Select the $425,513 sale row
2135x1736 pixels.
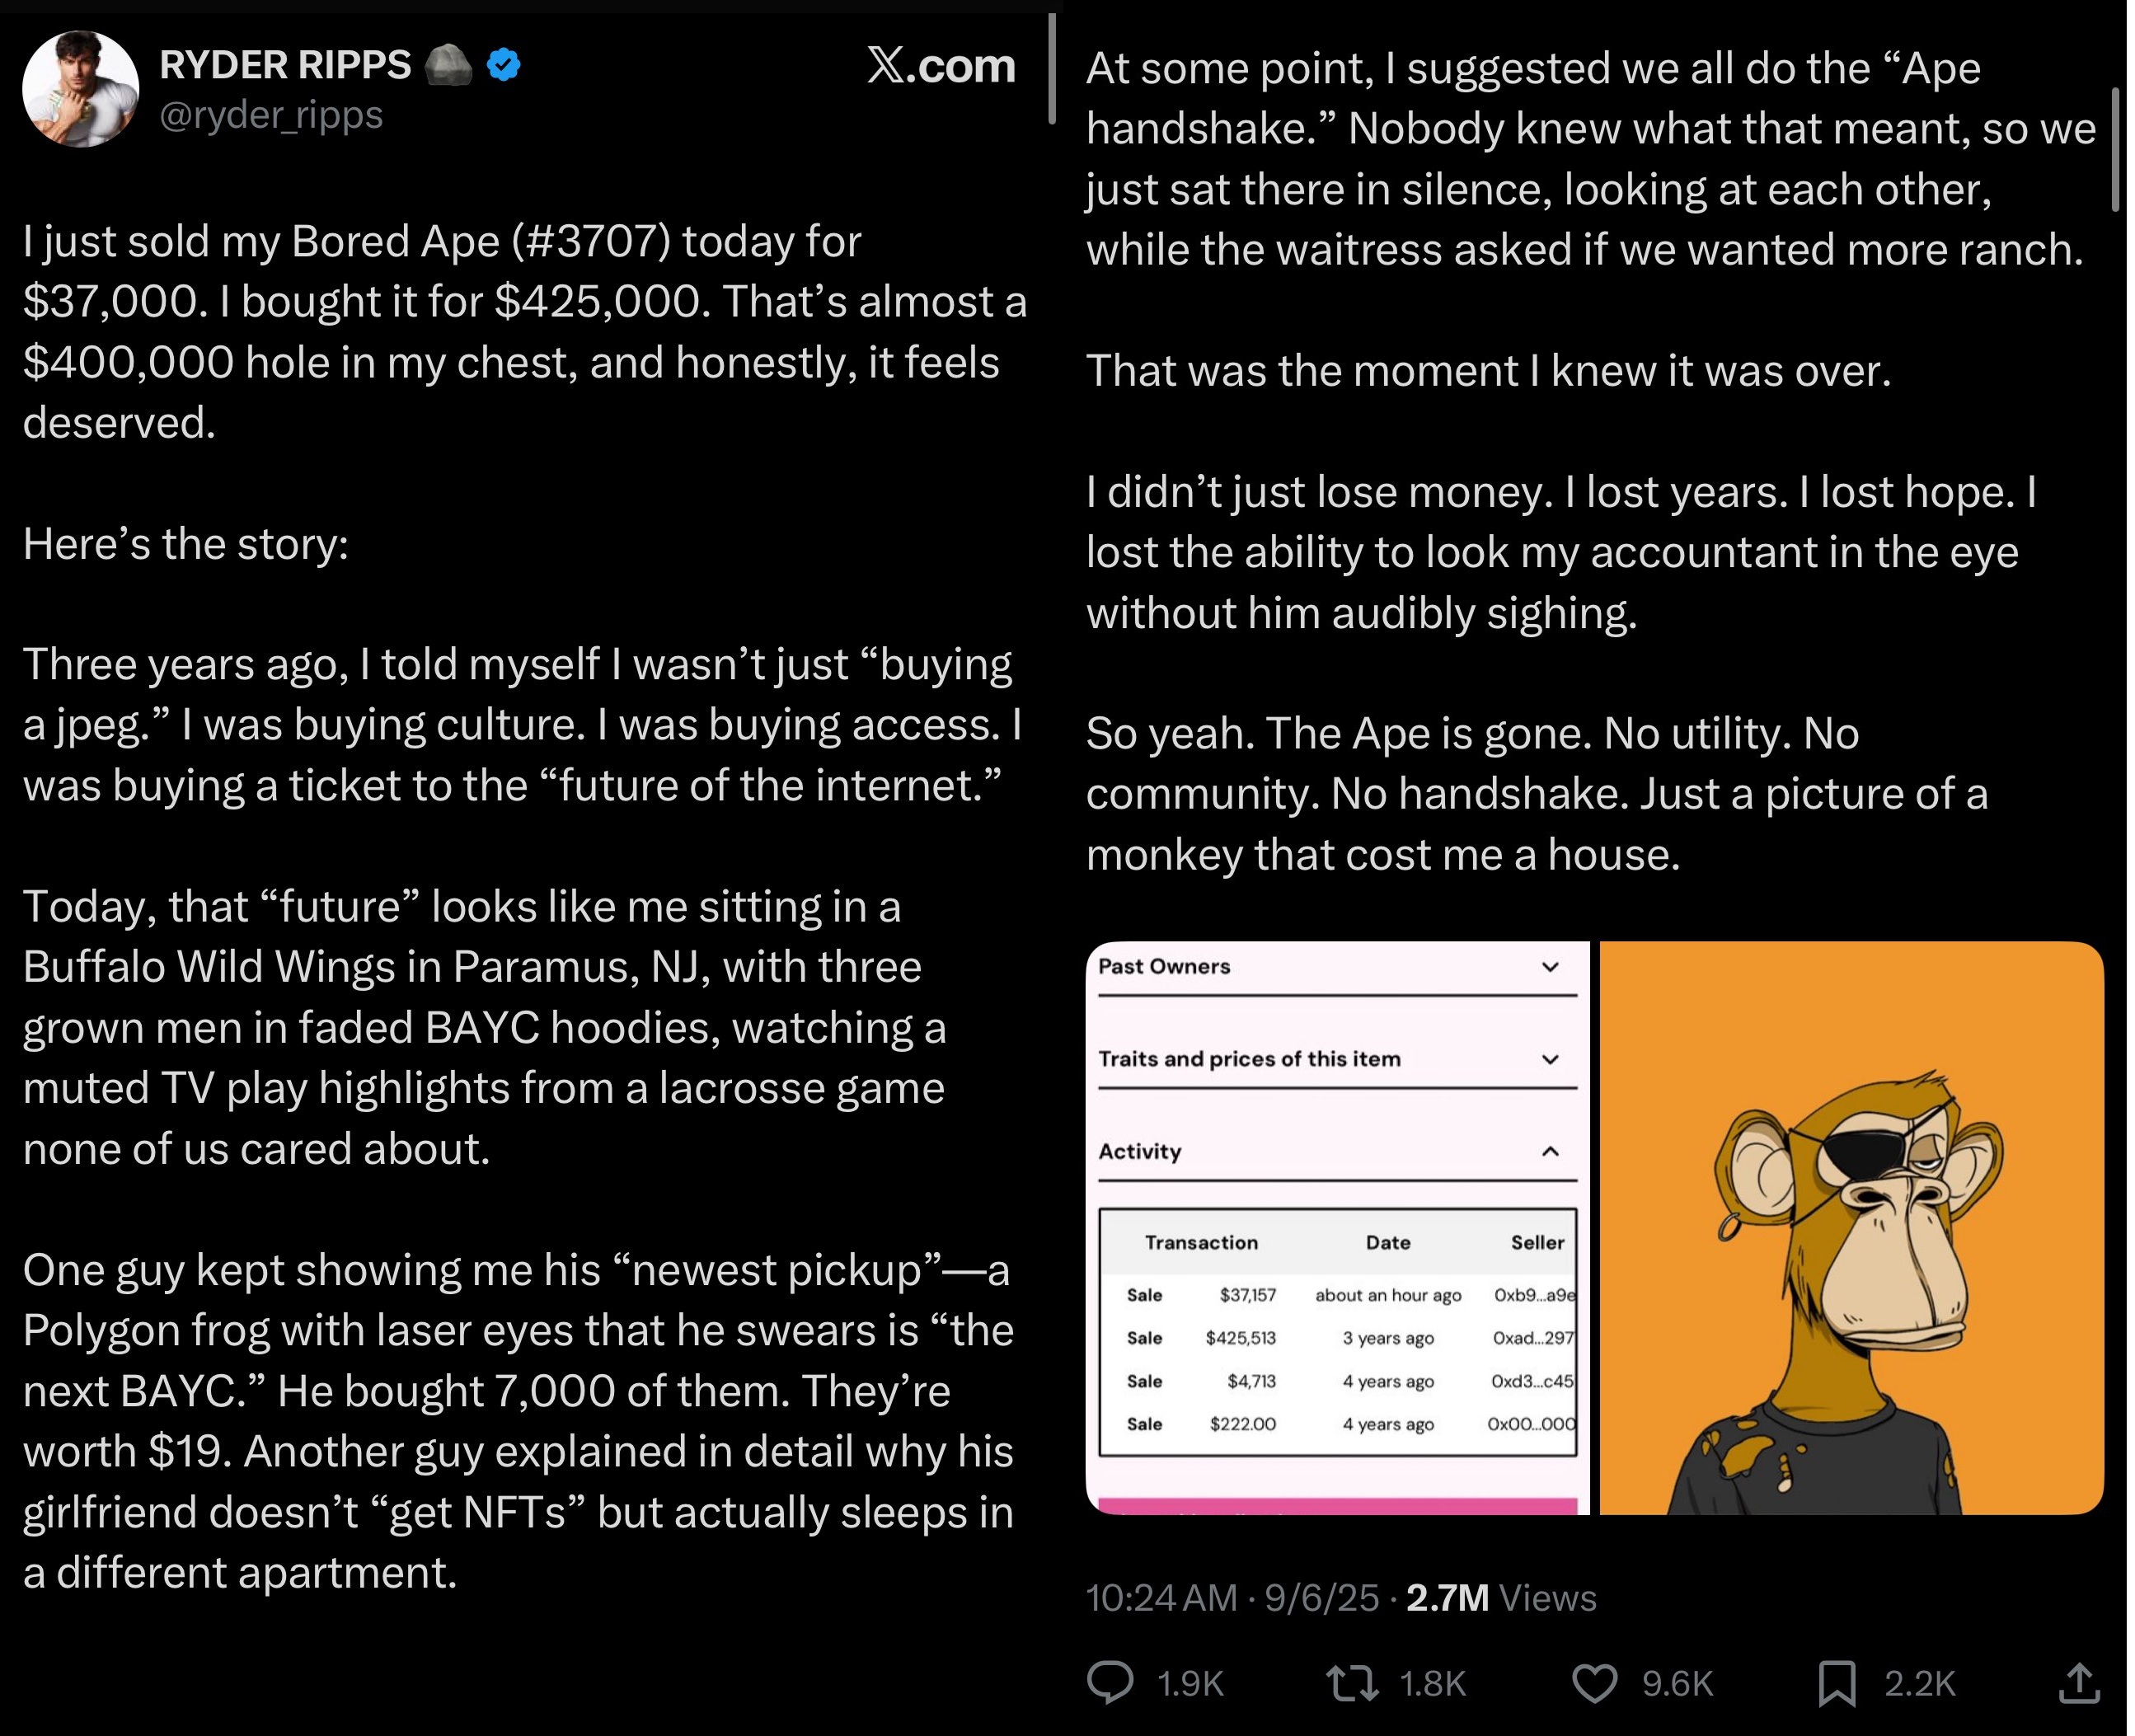(x=1337, y=1338)
